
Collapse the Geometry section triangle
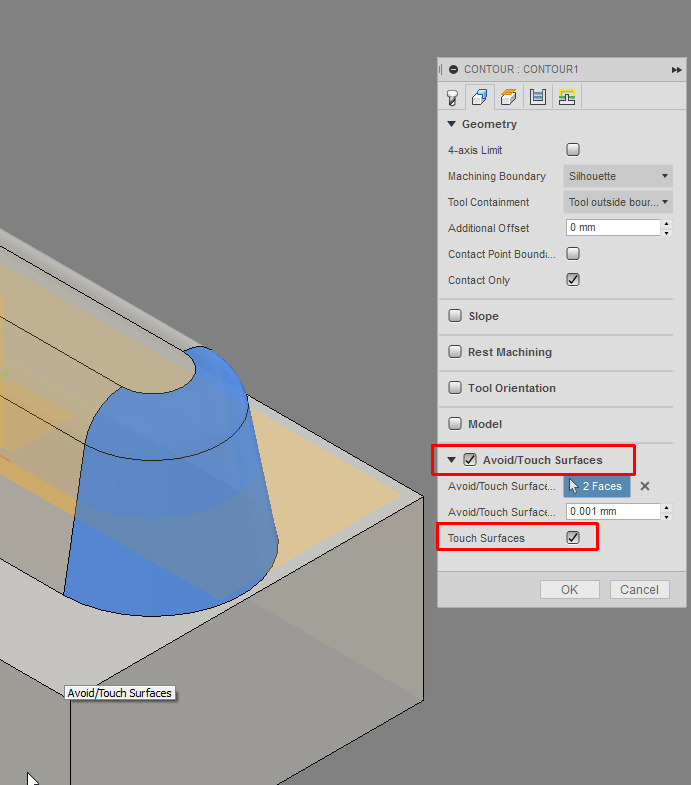point(451,124)
